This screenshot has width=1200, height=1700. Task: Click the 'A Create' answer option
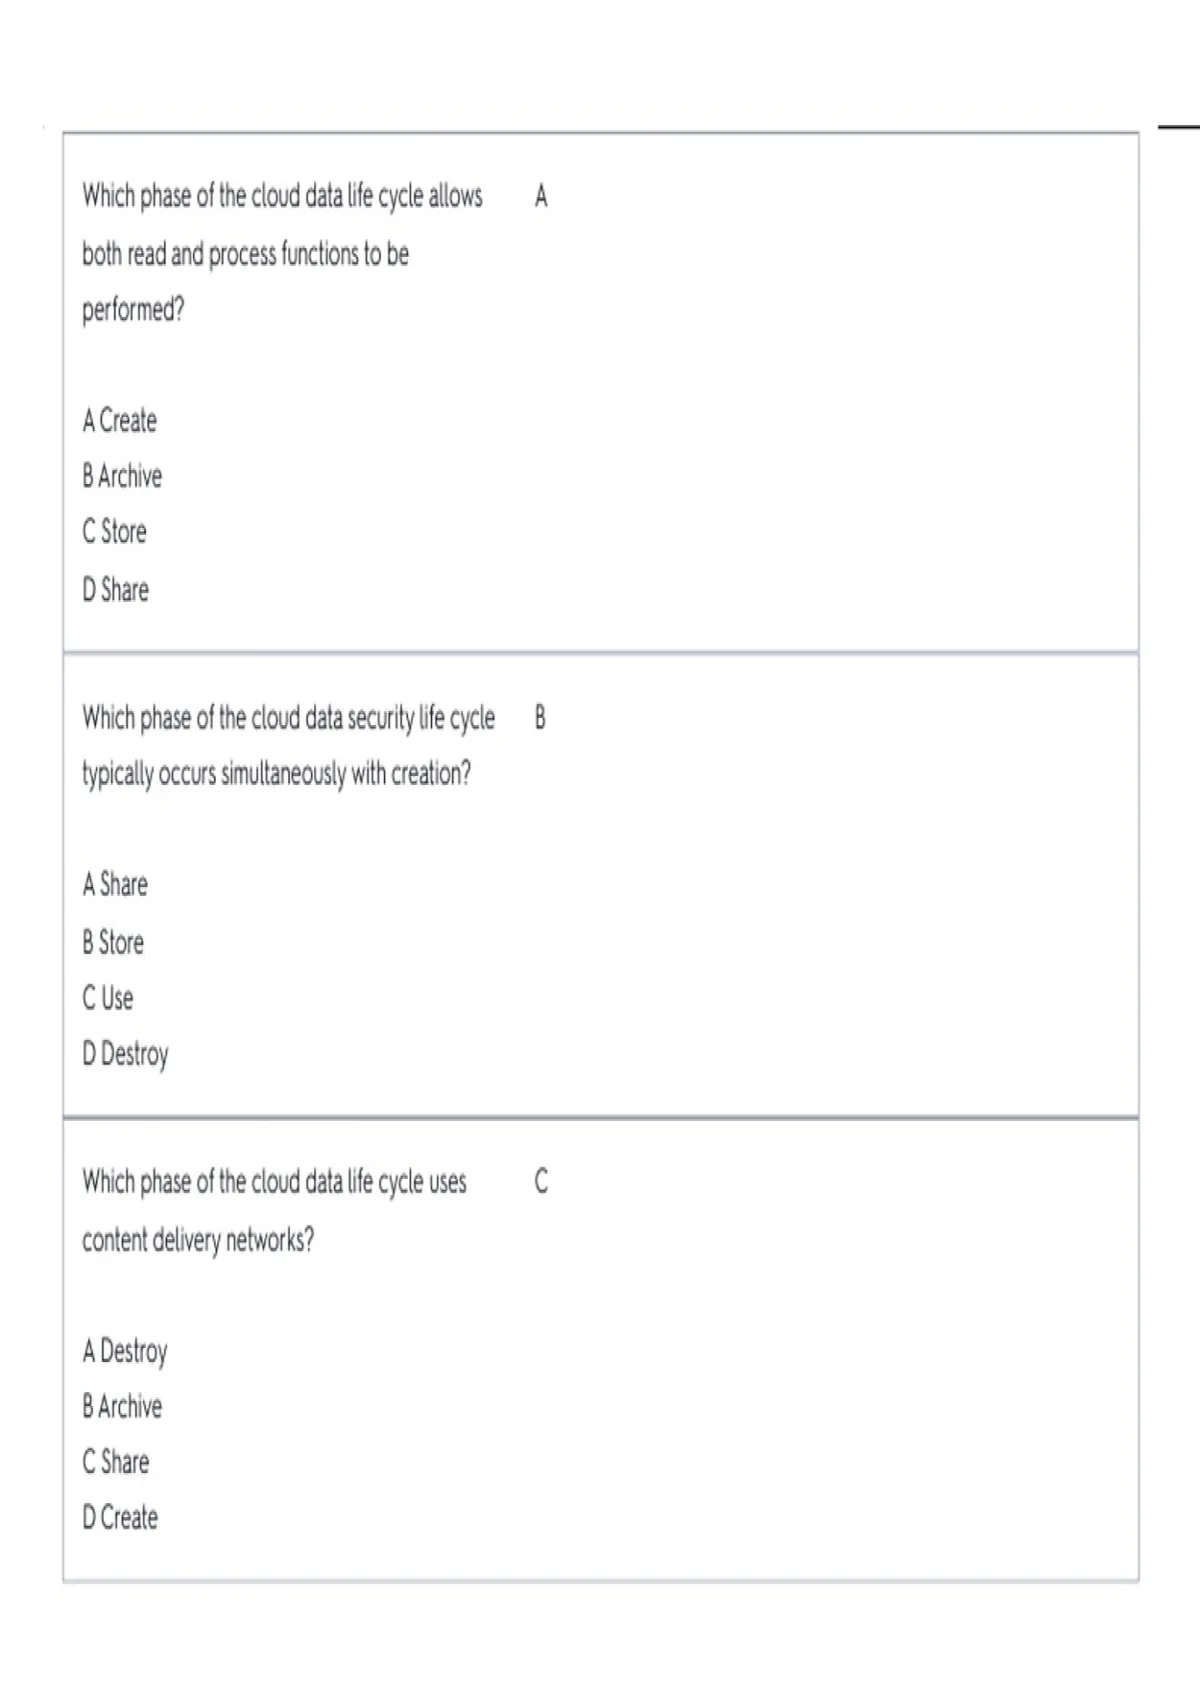click(x=120, y=421)
